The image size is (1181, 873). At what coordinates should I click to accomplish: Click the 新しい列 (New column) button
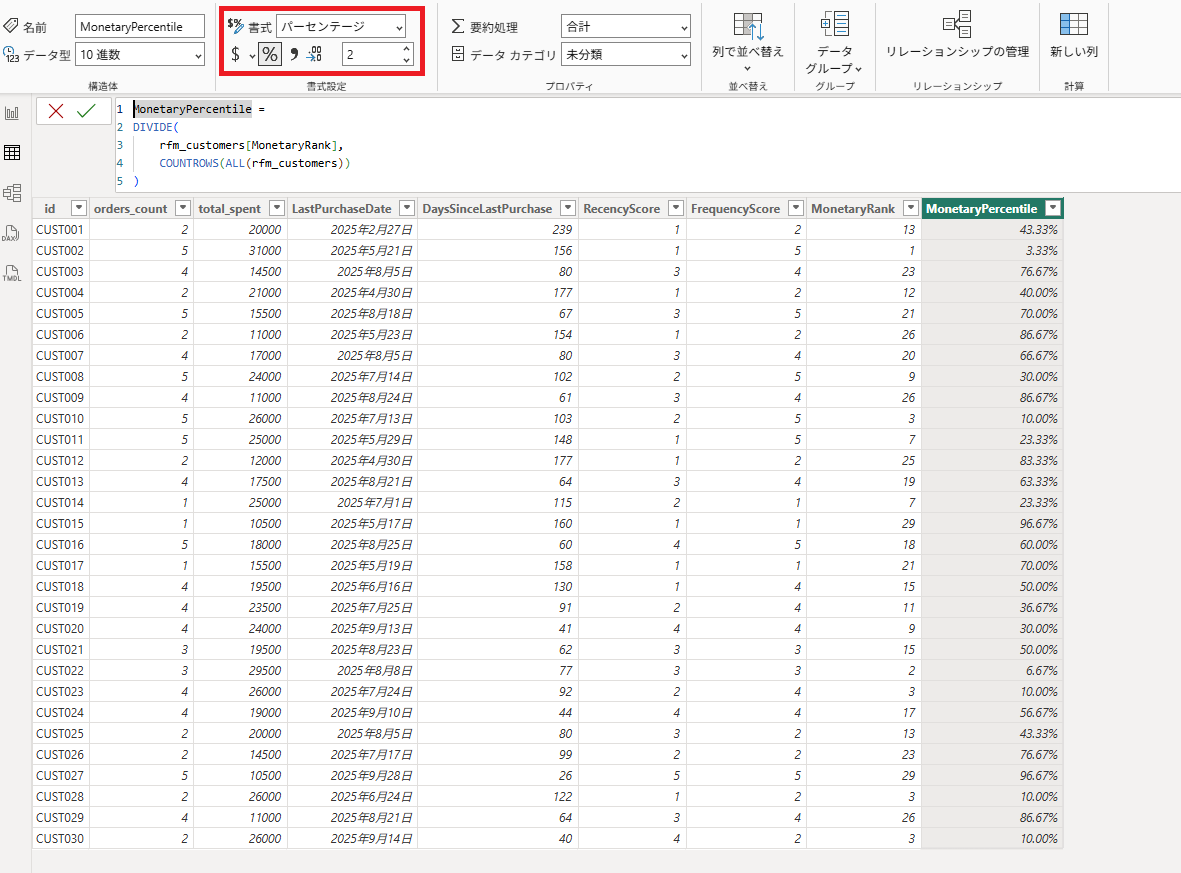(1073, 36)
